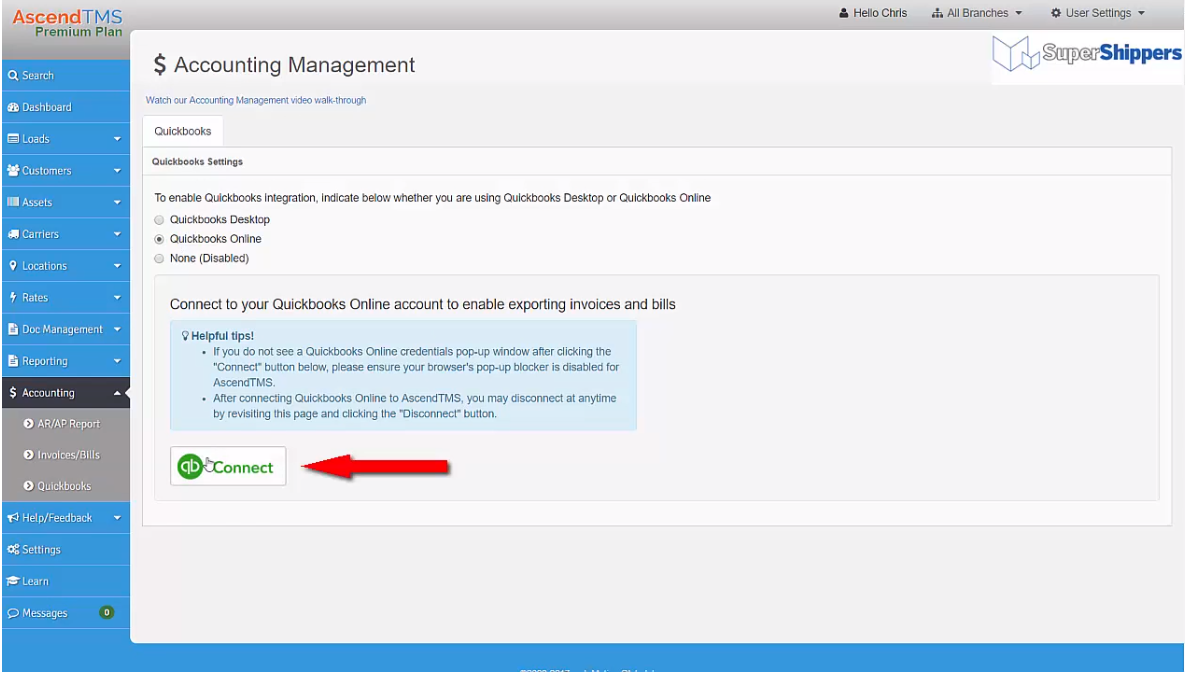Open the Learn menu item
The height and width of the screenshot is (673, 1185).
tap(66, 582)
